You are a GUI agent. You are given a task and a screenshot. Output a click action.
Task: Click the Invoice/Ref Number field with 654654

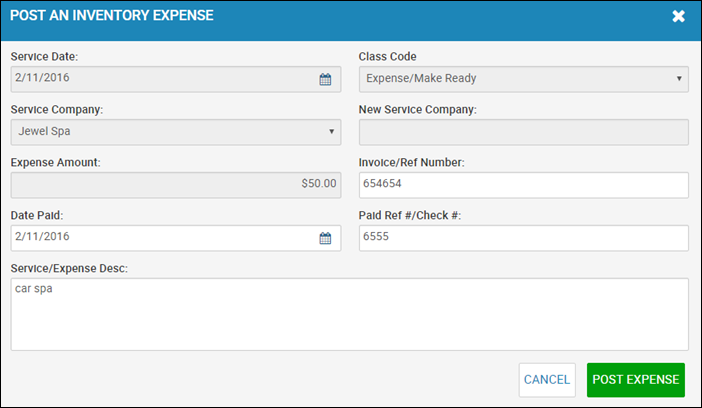point(523,185)
